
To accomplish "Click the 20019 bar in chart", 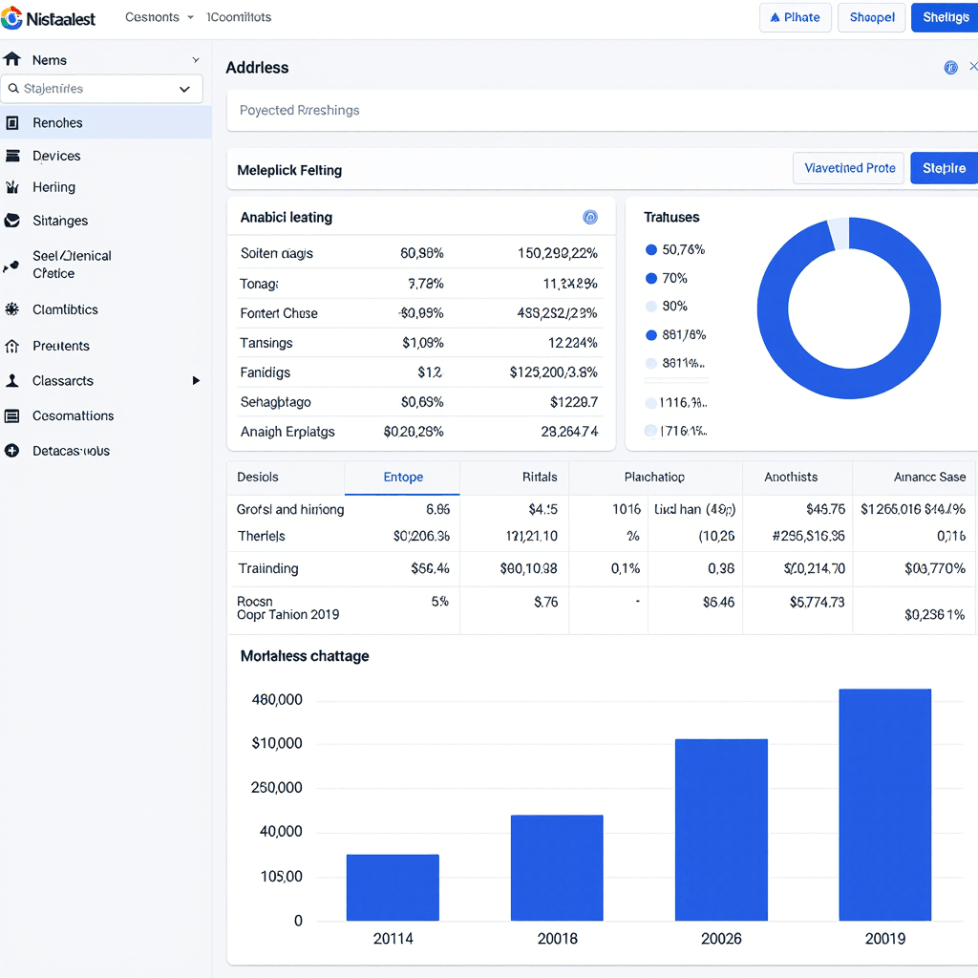I will (884, 804).
